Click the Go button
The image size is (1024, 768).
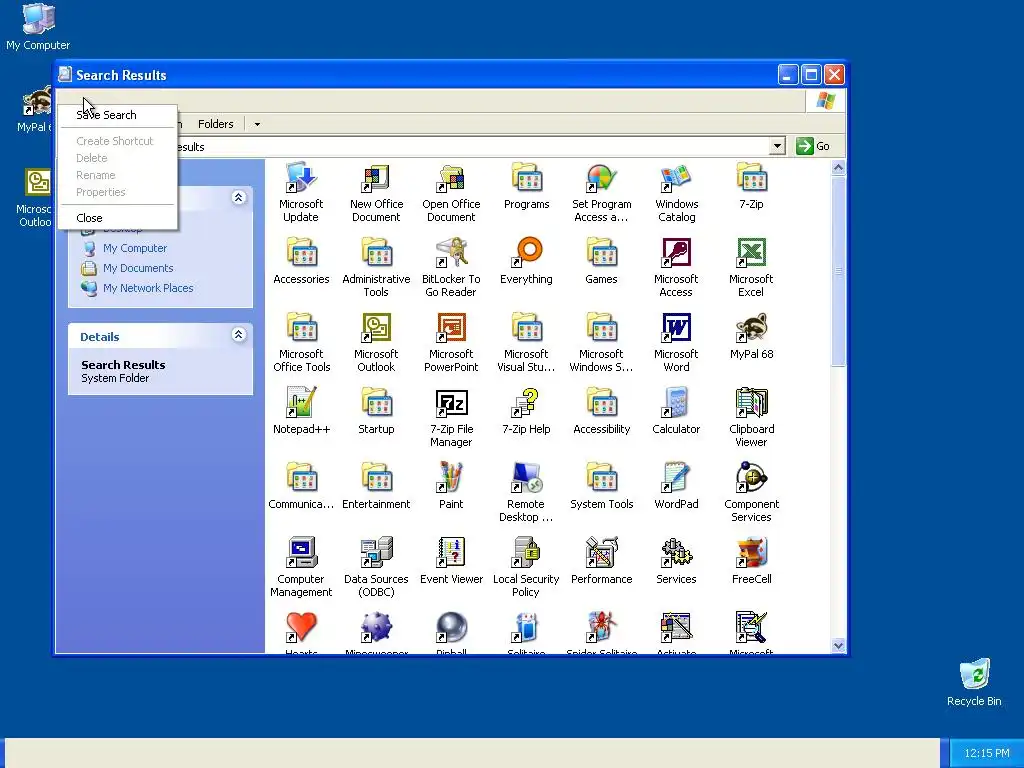(x=813, y=146)
